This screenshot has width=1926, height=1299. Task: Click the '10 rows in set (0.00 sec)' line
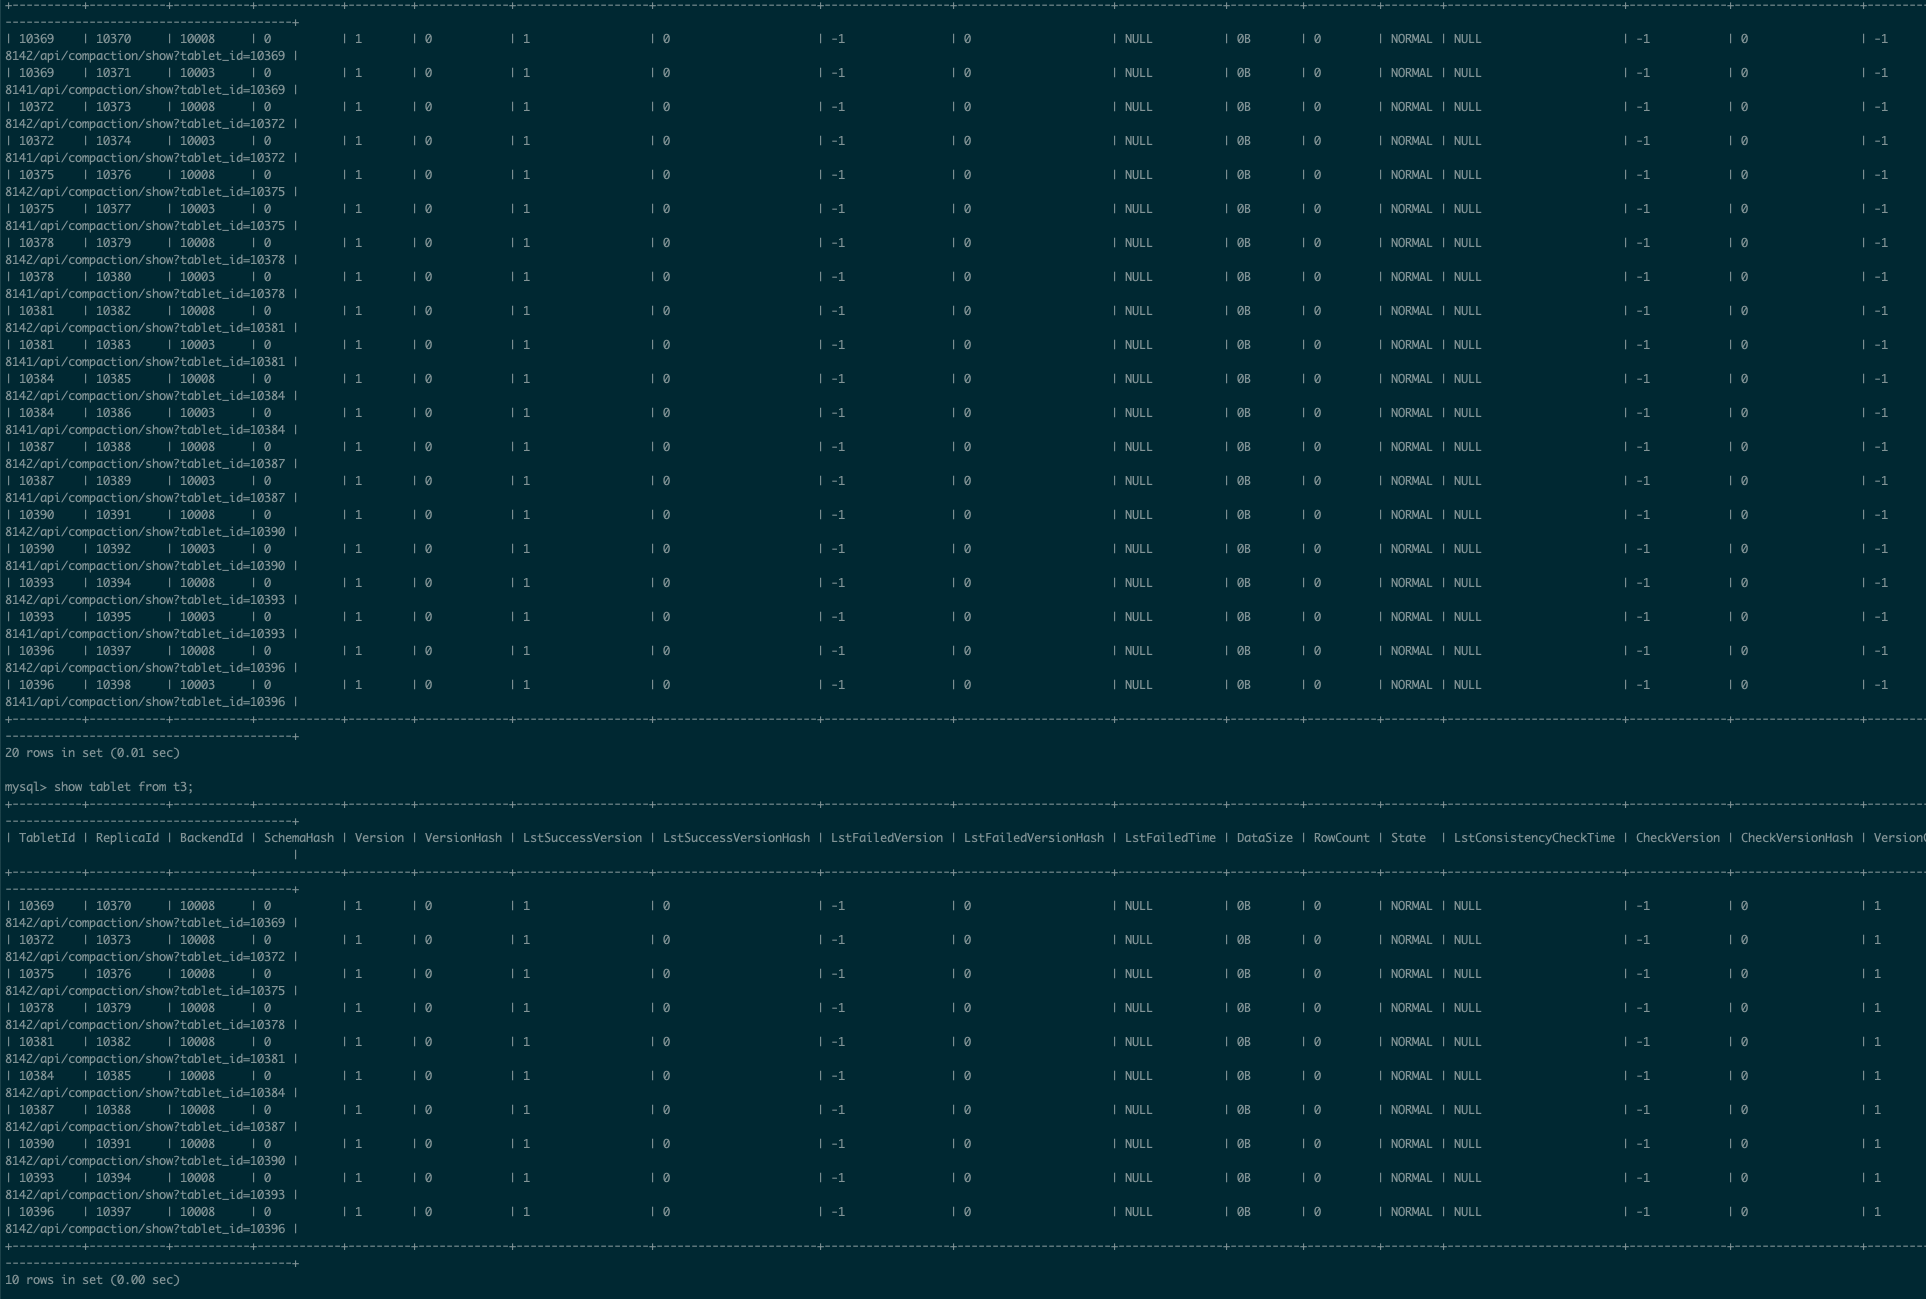tap(92, 1280)
